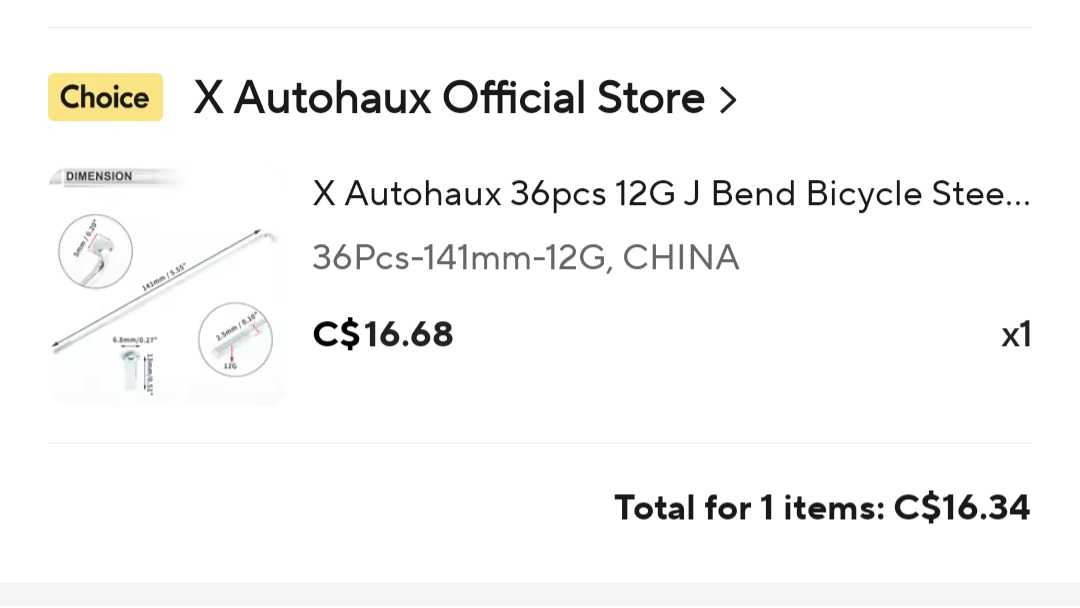
Task: Open the X Autohaux 36pcs 12G product title
Action: click(x=660, y=194)
